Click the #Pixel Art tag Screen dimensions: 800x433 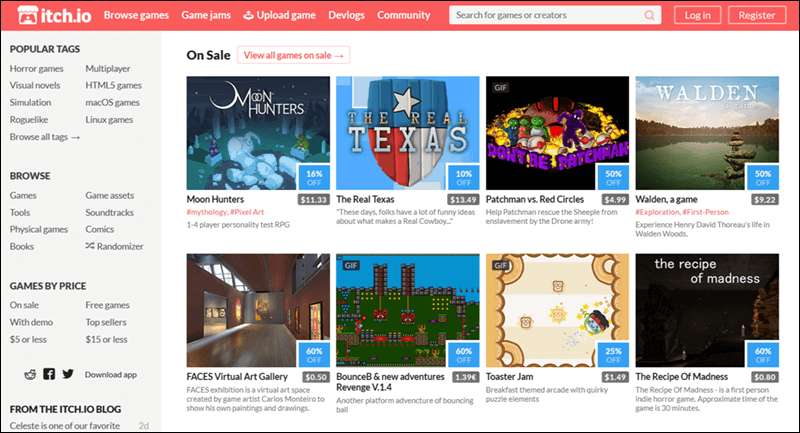(247, 212)
